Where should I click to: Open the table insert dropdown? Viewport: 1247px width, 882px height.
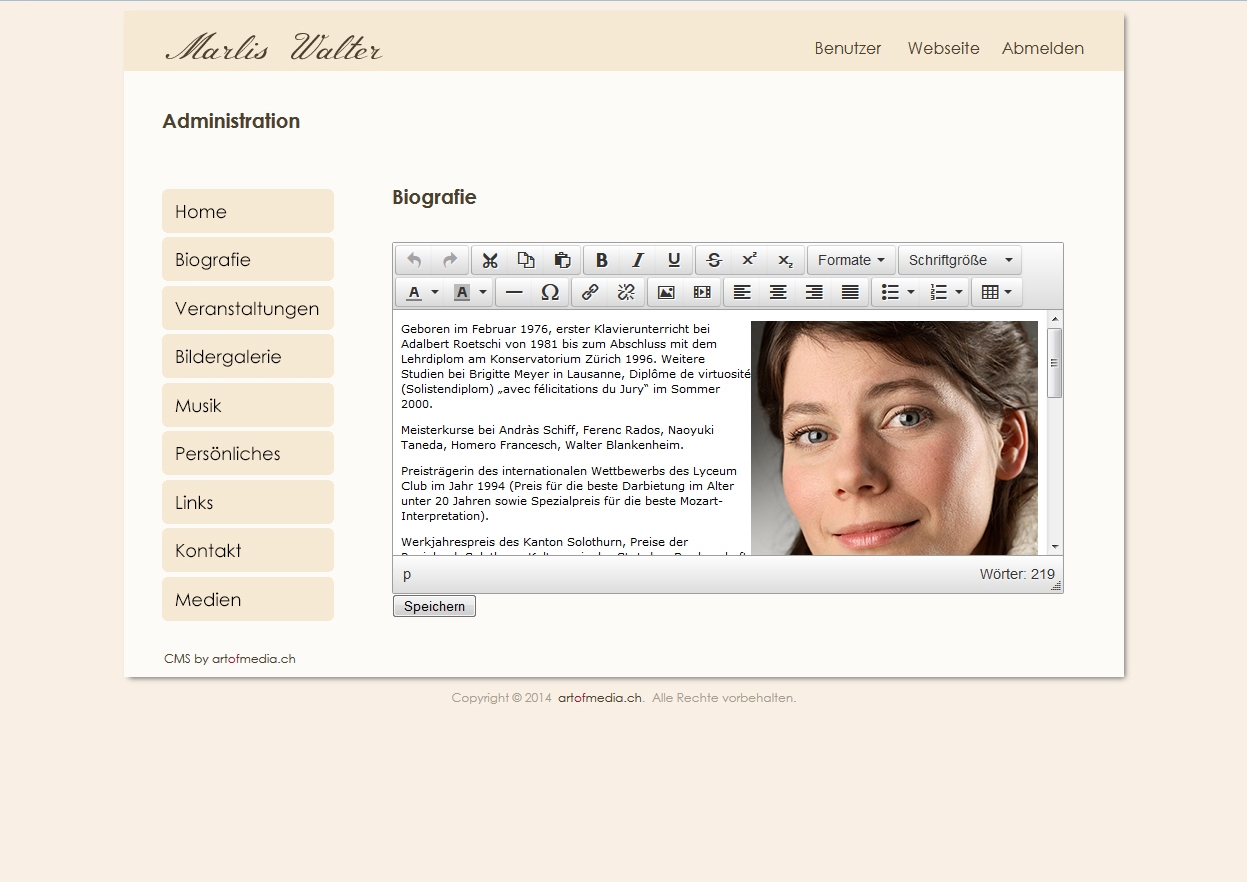996,292
